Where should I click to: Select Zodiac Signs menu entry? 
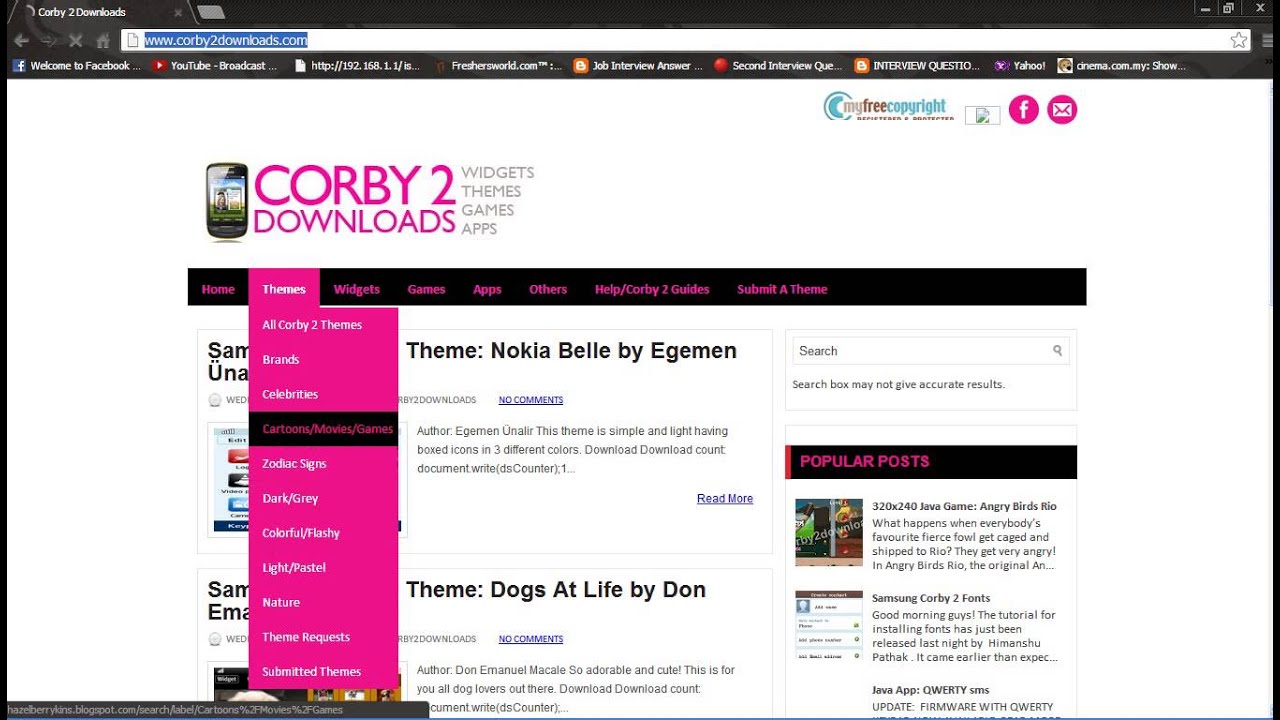[323, 464]
